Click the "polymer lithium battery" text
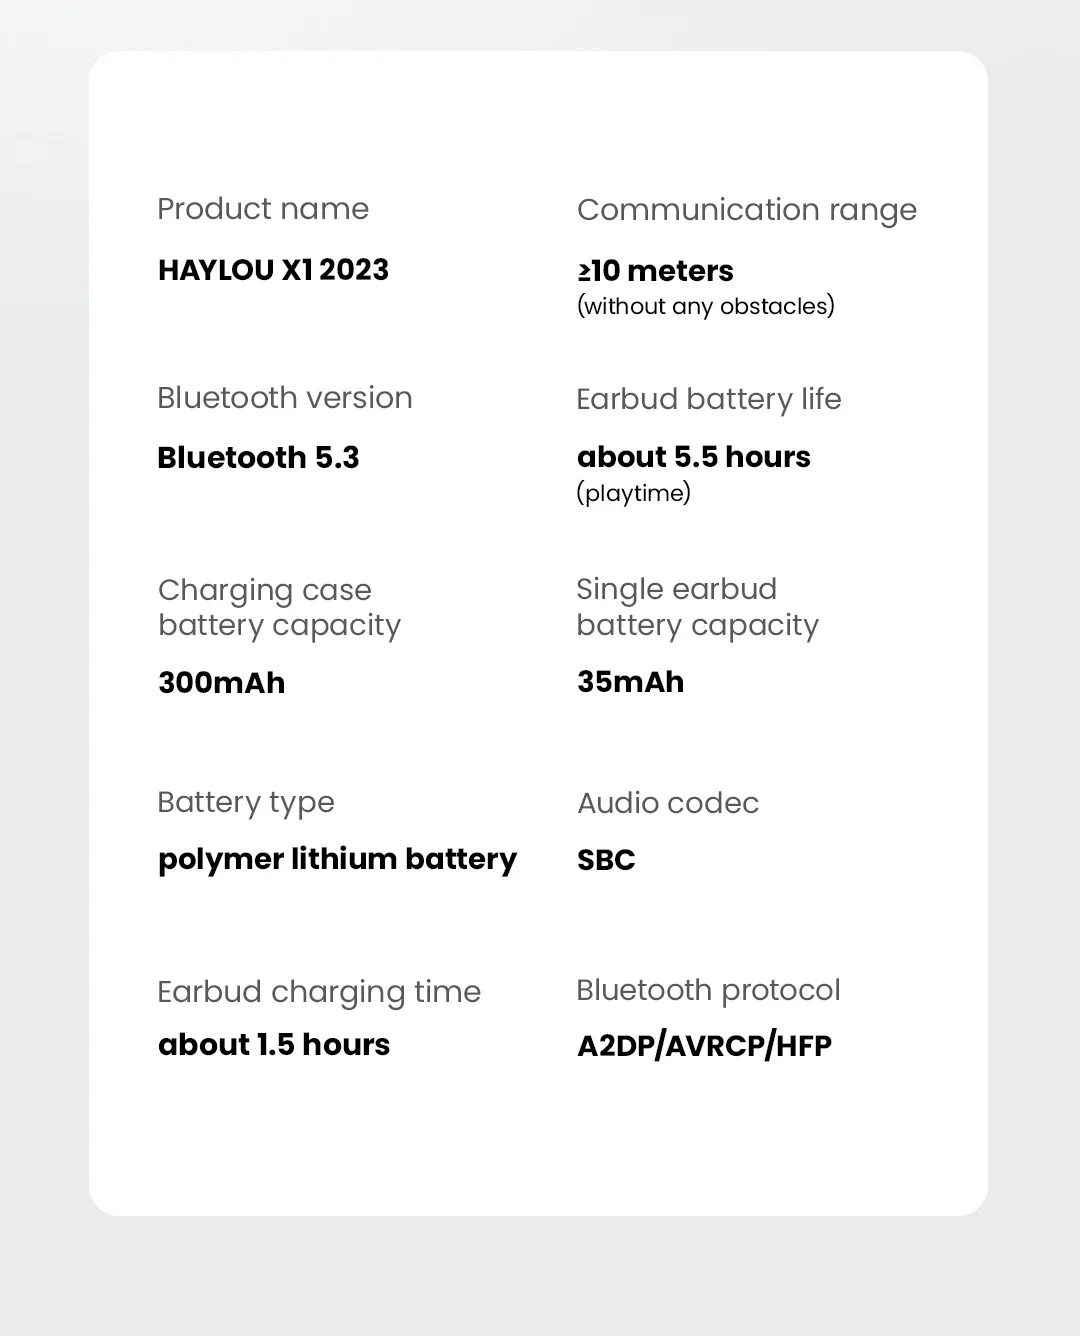 337,859
